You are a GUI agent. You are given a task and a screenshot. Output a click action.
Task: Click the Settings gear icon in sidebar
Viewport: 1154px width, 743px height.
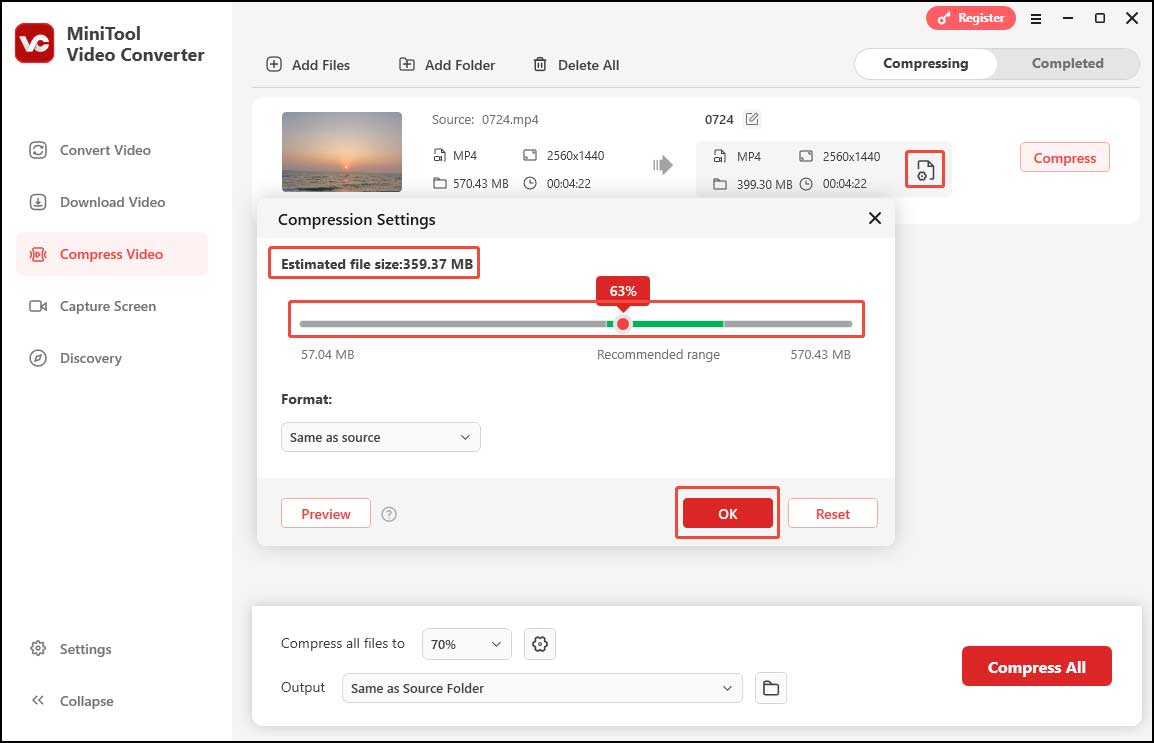click(38, 648)
